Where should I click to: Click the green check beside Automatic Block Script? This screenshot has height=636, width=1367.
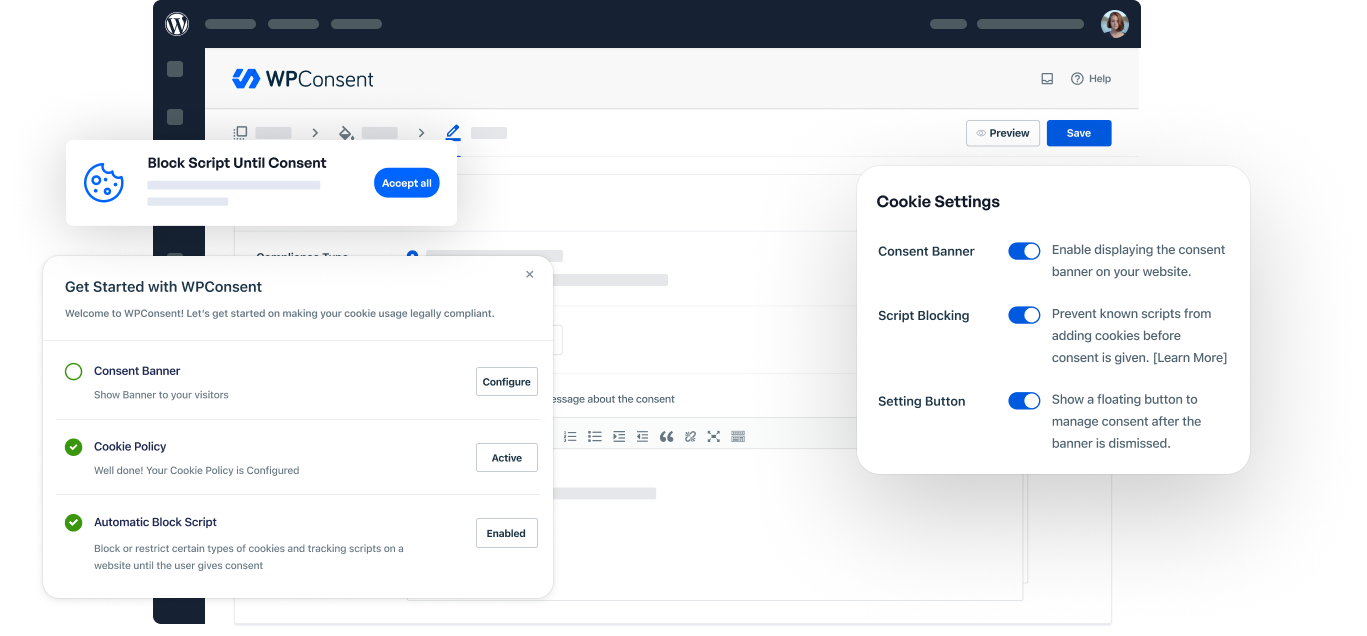(74, 523)
